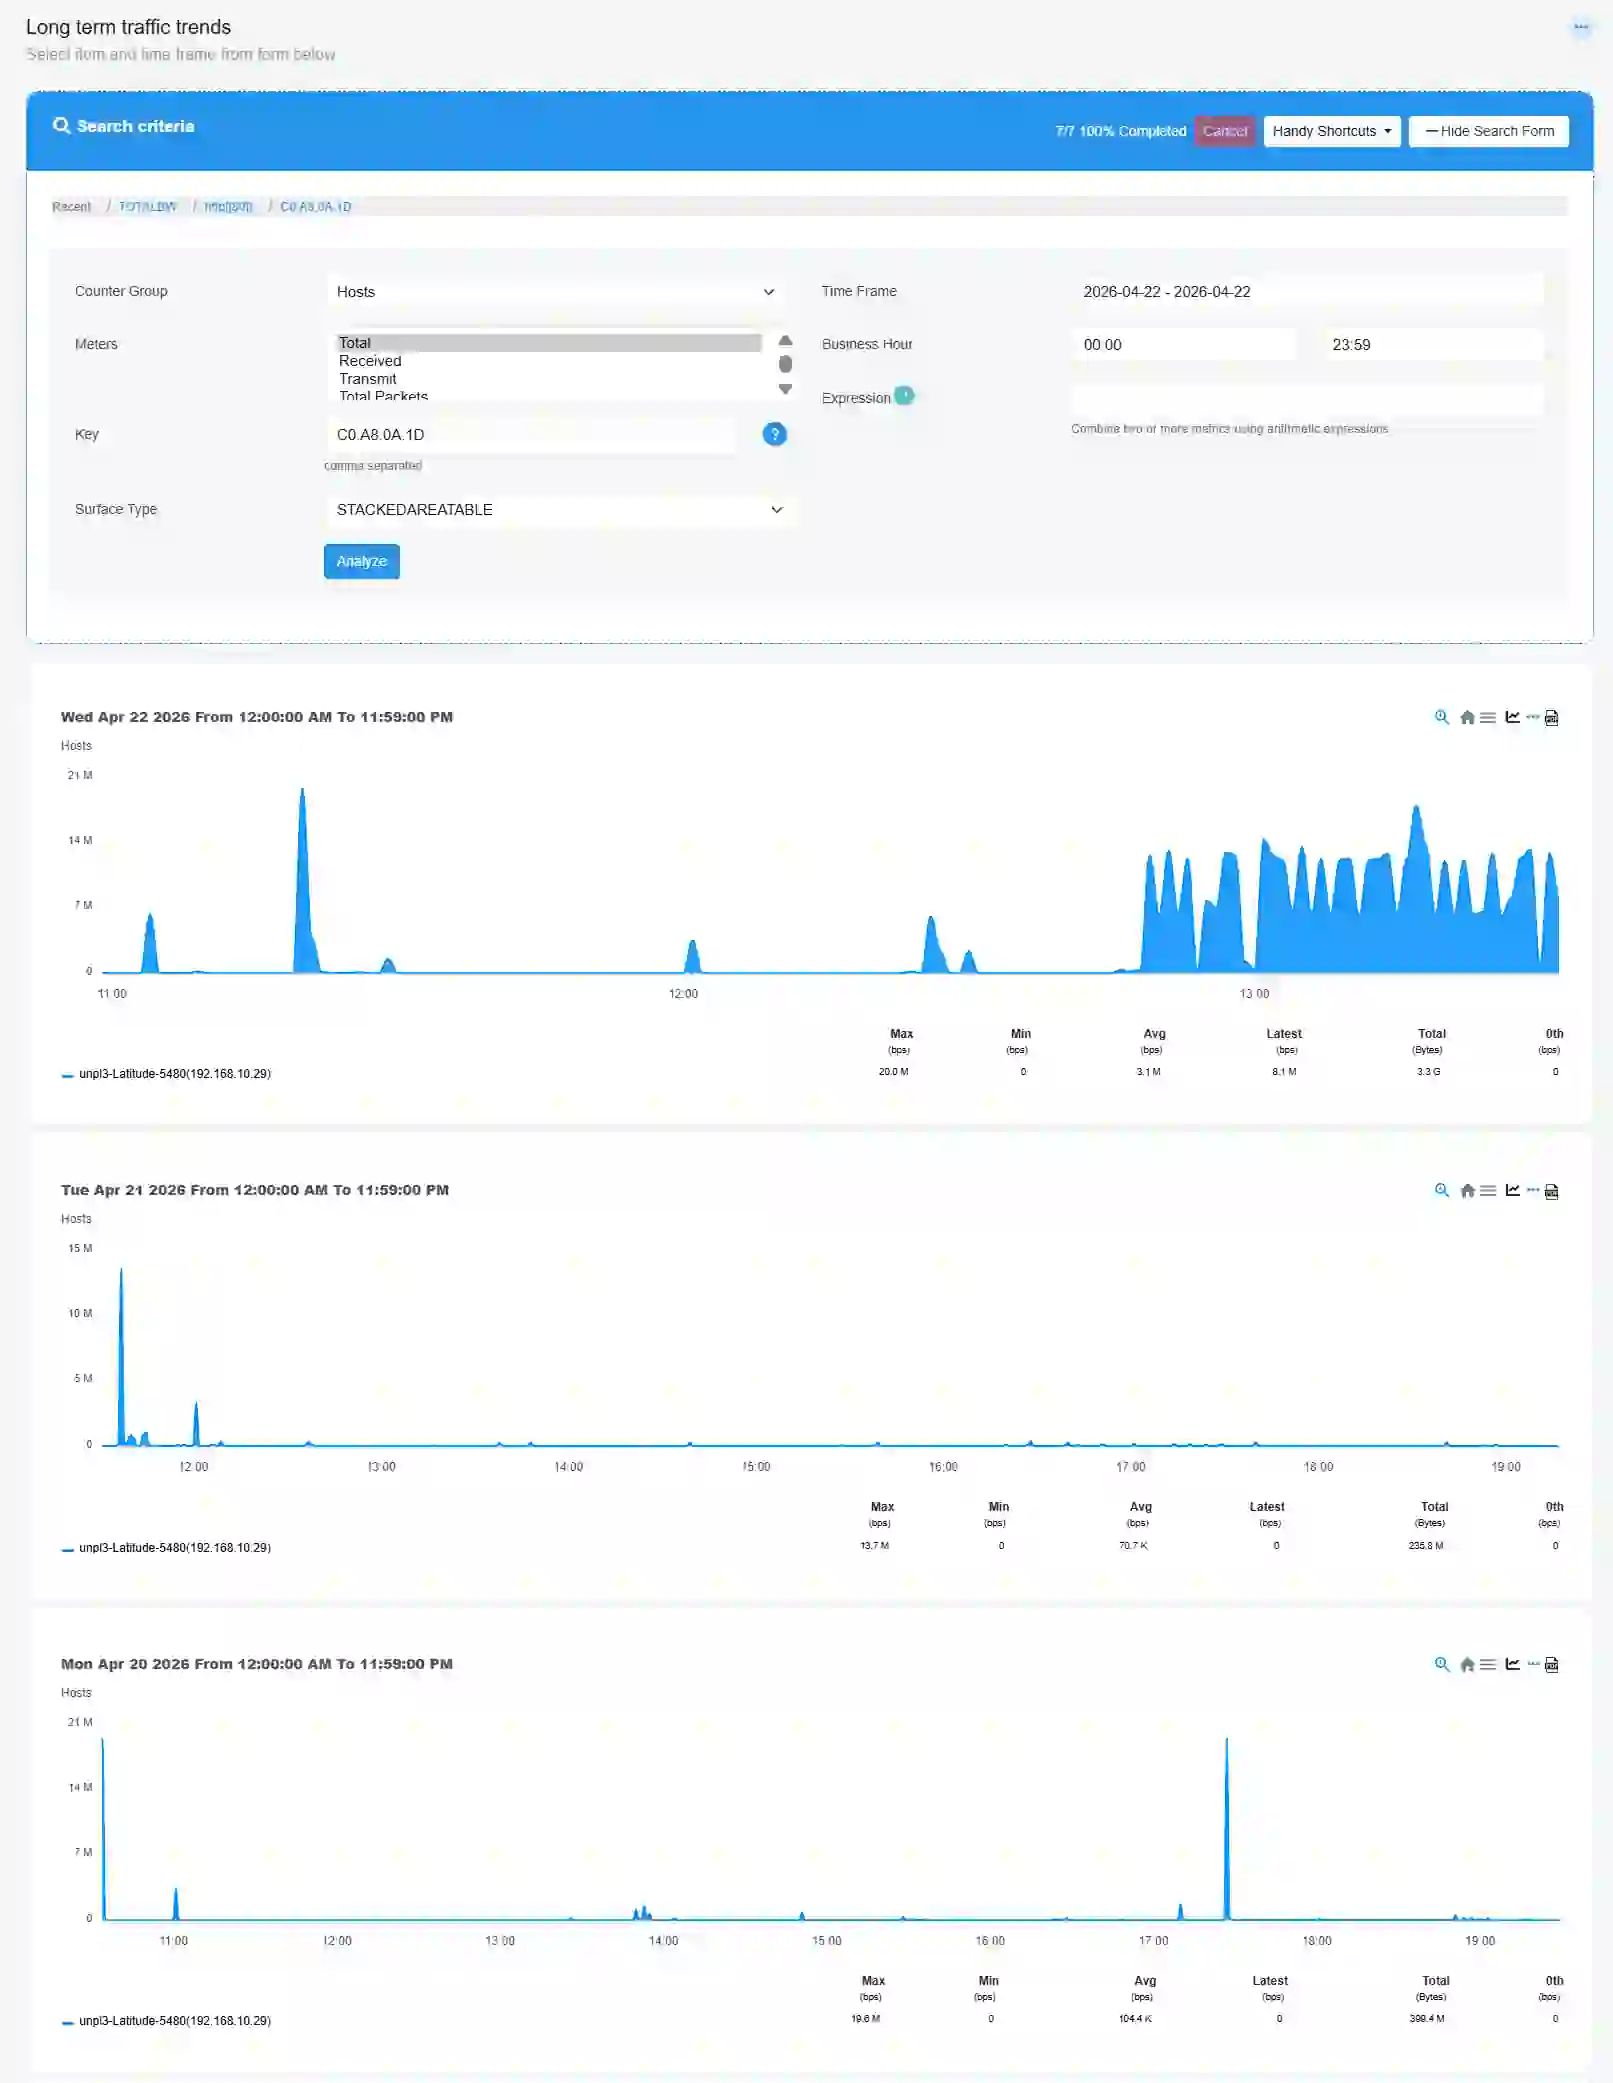Click line chart icon on Wed Apr 22 chart
The width and height of the screenshot is (1613, 2083).
tap(1512, 717)
